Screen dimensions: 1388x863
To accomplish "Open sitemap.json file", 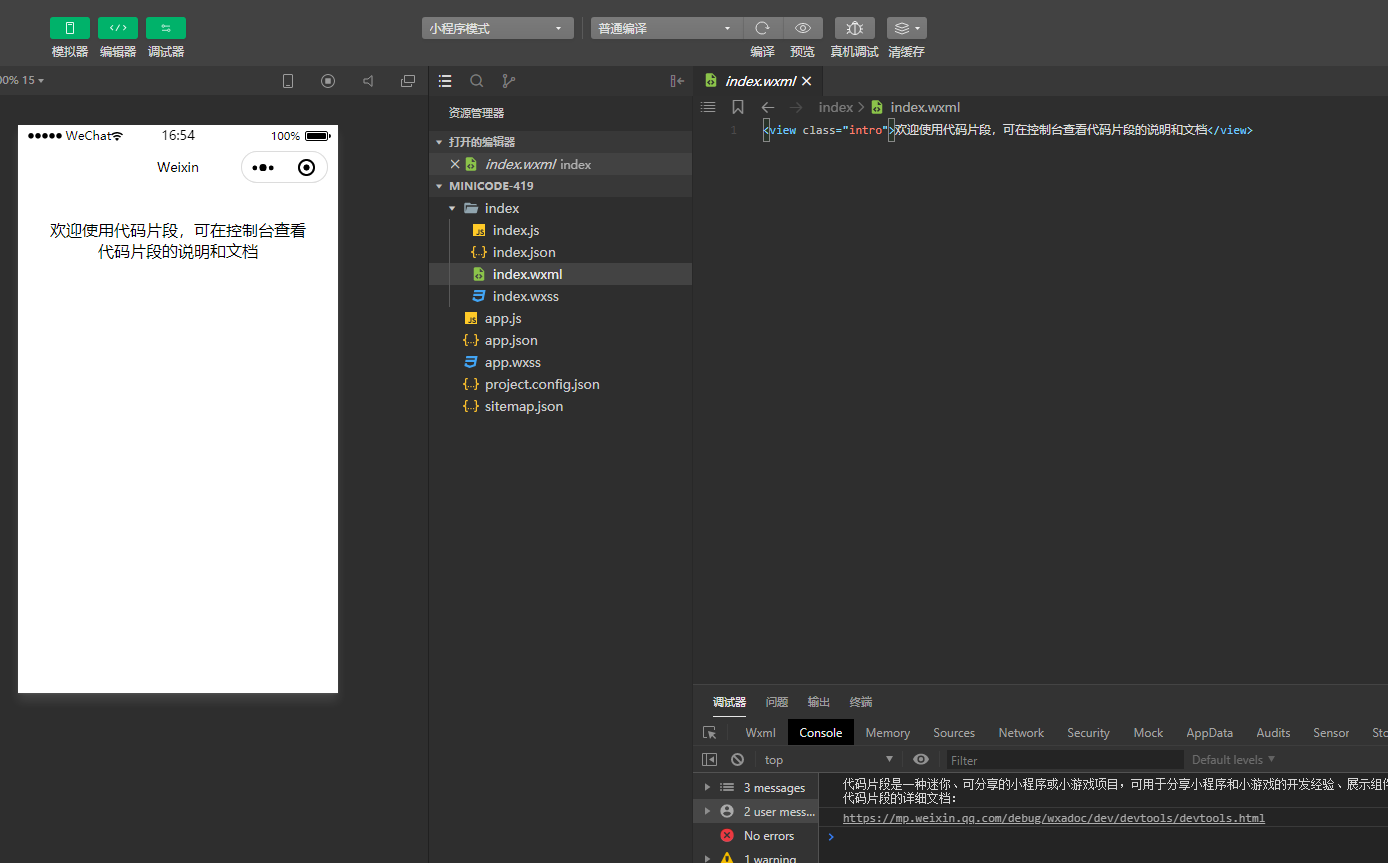I will tap(560, 406).
